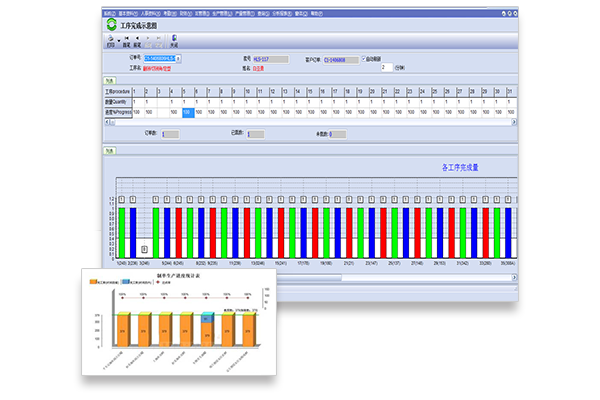Screen dimensions: 600x400
Task: Click the blue segment on the fifth overlay bar
Action: (x=207, y=319)
